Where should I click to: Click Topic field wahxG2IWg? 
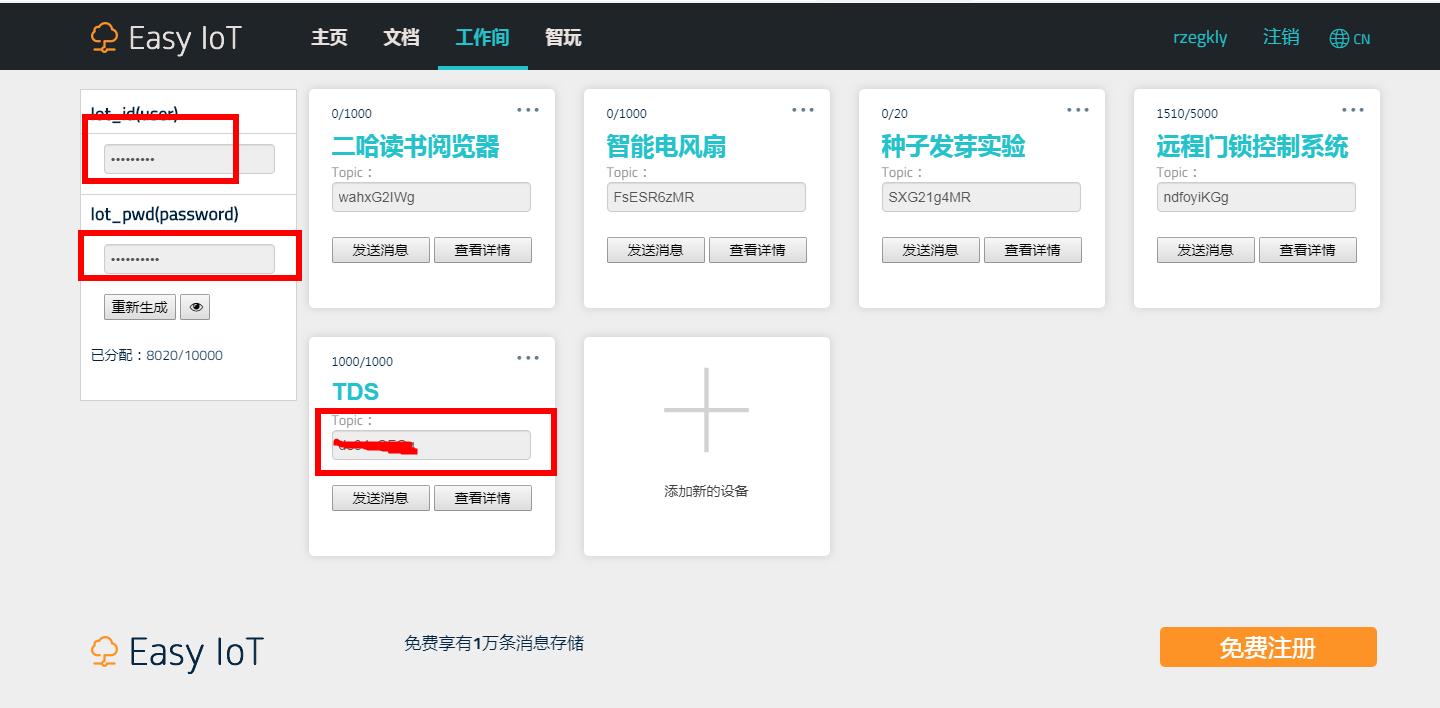(431, 197)
